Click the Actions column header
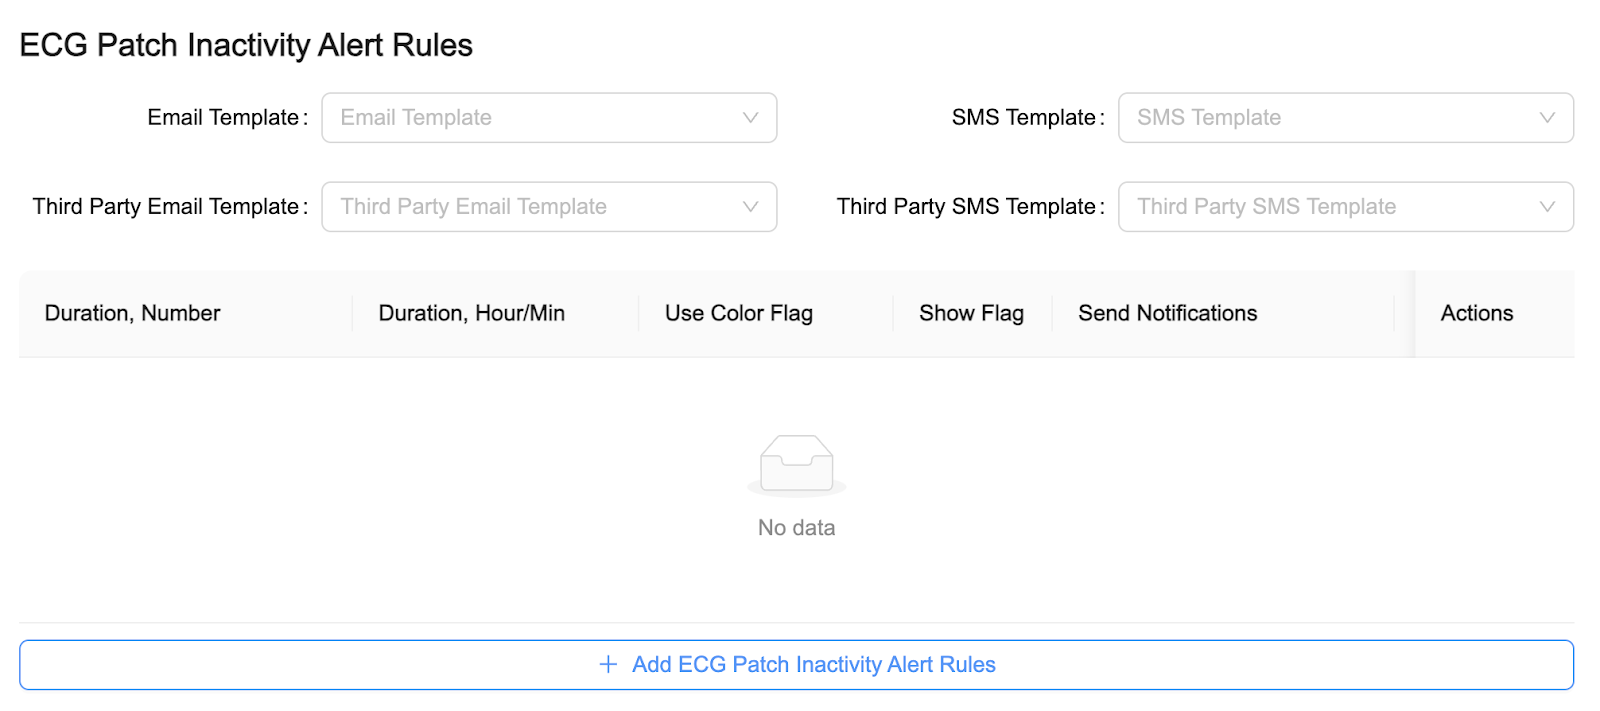This screenshot has height=711, width=1600. pyautogui.click(x=1476, y=313)
